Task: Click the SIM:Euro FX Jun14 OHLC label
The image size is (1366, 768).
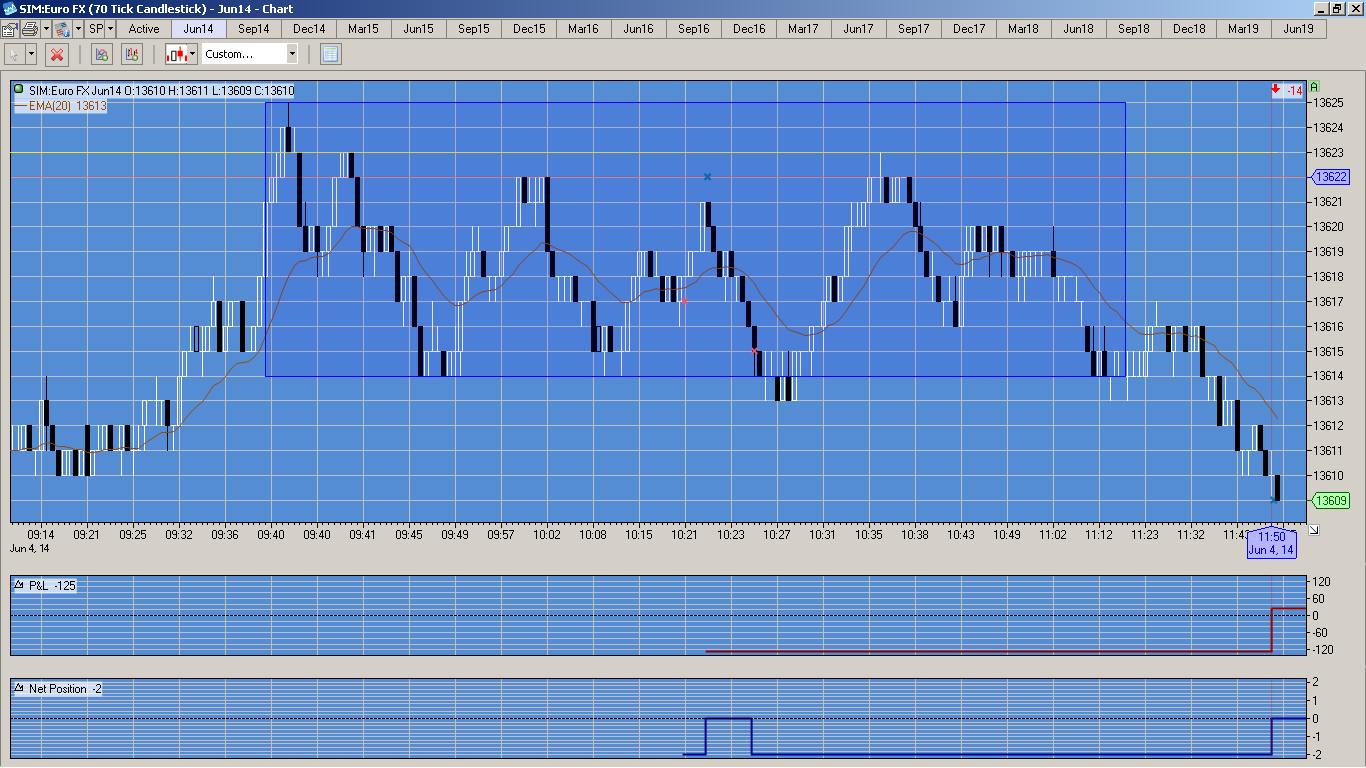Action: coord(160,91)
